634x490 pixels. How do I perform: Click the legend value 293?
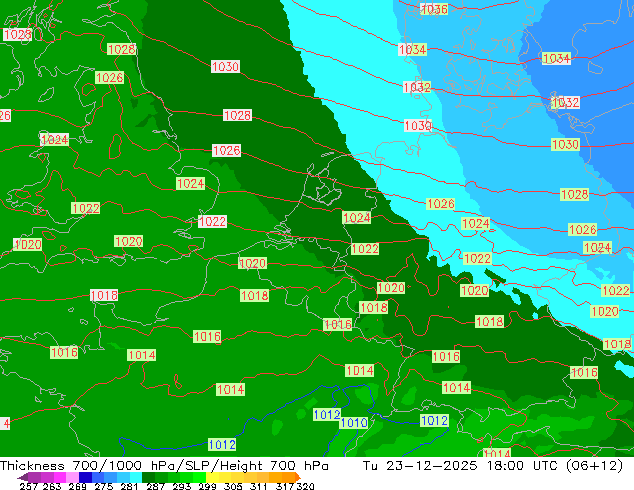coord(182,486)
